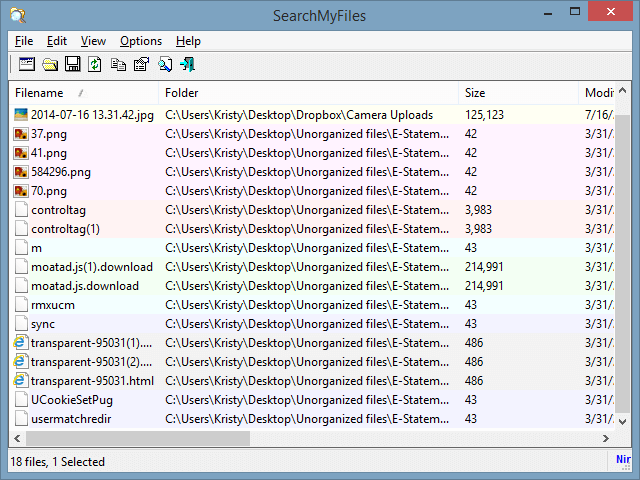Click the Nir link in status bar
The image size is (640, 480).
623,460
